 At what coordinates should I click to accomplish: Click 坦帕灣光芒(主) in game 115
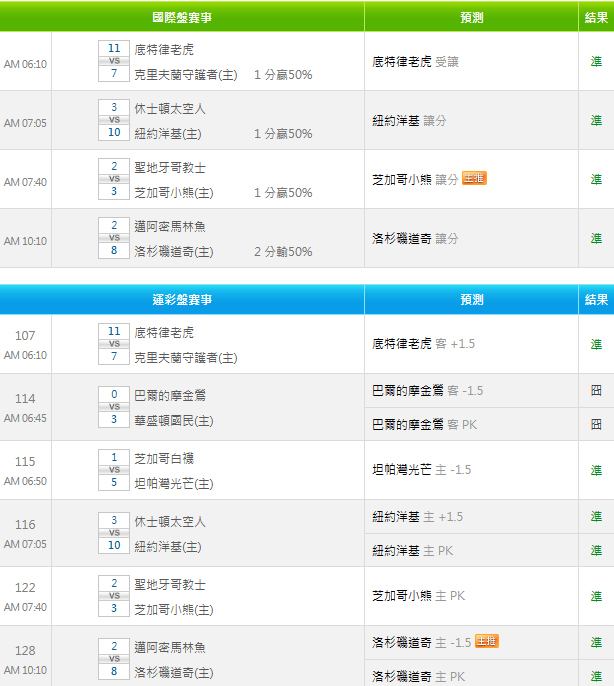(174, 484)
